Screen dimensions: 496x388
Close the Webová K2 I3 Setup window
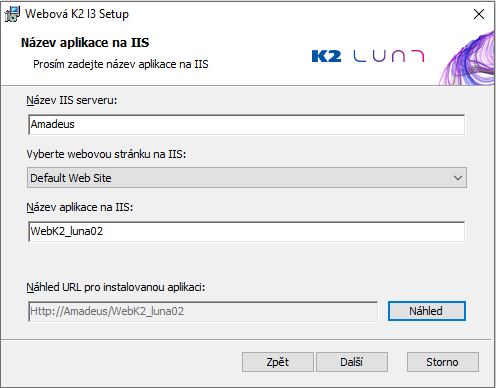coord(479,14)
